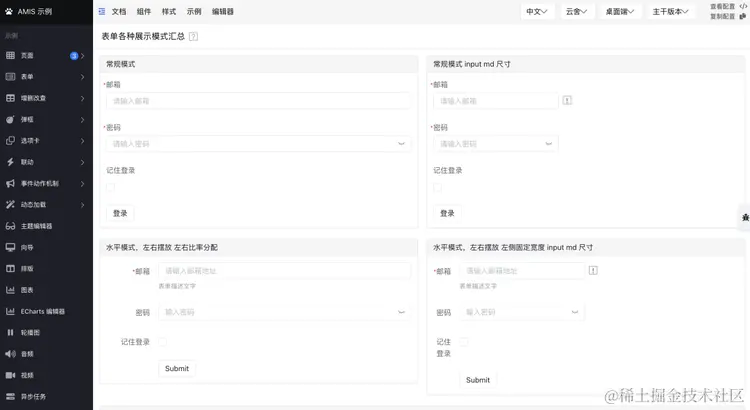Click the 表单 sidebar icon
Image resolution: width=750 pixels, height=410 pixels.
[11, 77]
